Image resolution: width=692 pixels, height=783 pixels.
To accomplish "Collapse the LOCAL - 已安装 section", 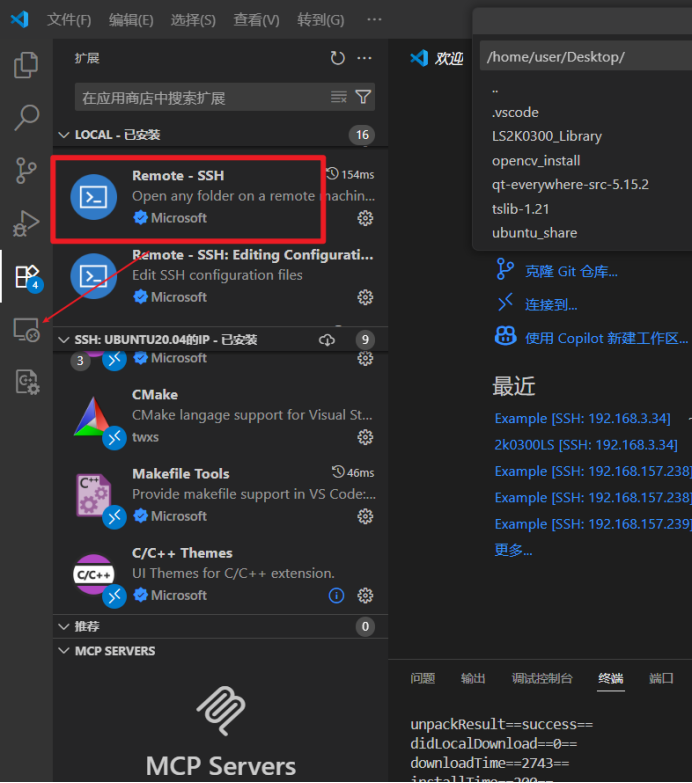I will tap(63, 135).
